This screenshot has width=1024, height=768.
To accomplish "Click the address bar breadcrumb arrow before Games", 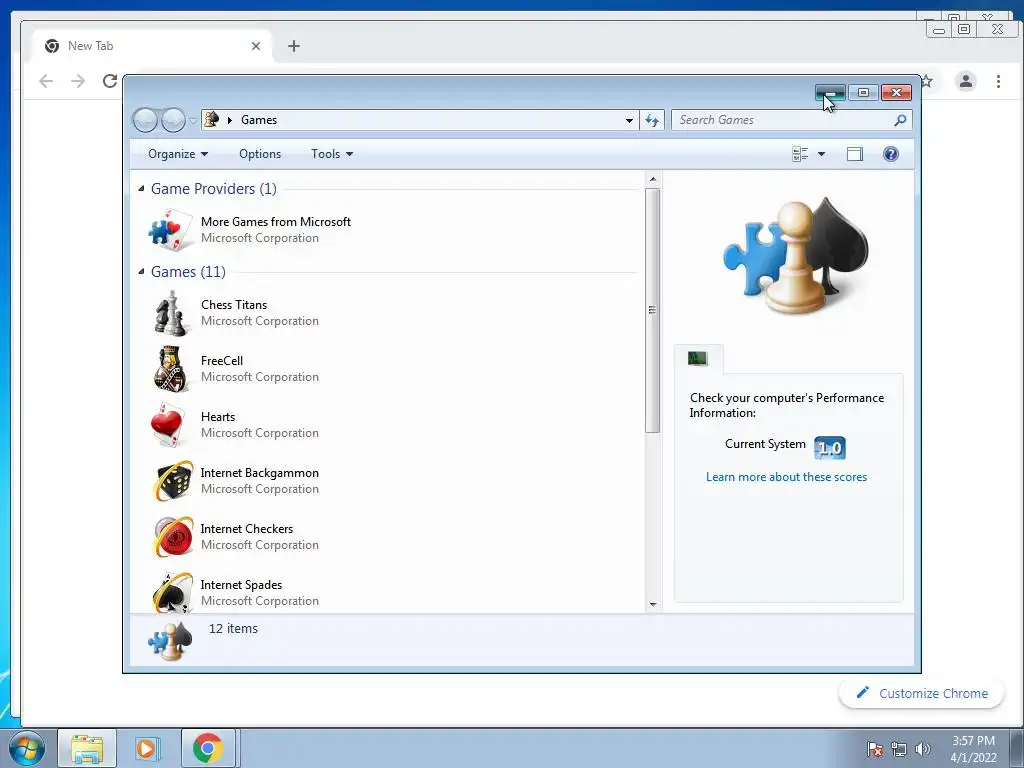I will tap(230, 120).
